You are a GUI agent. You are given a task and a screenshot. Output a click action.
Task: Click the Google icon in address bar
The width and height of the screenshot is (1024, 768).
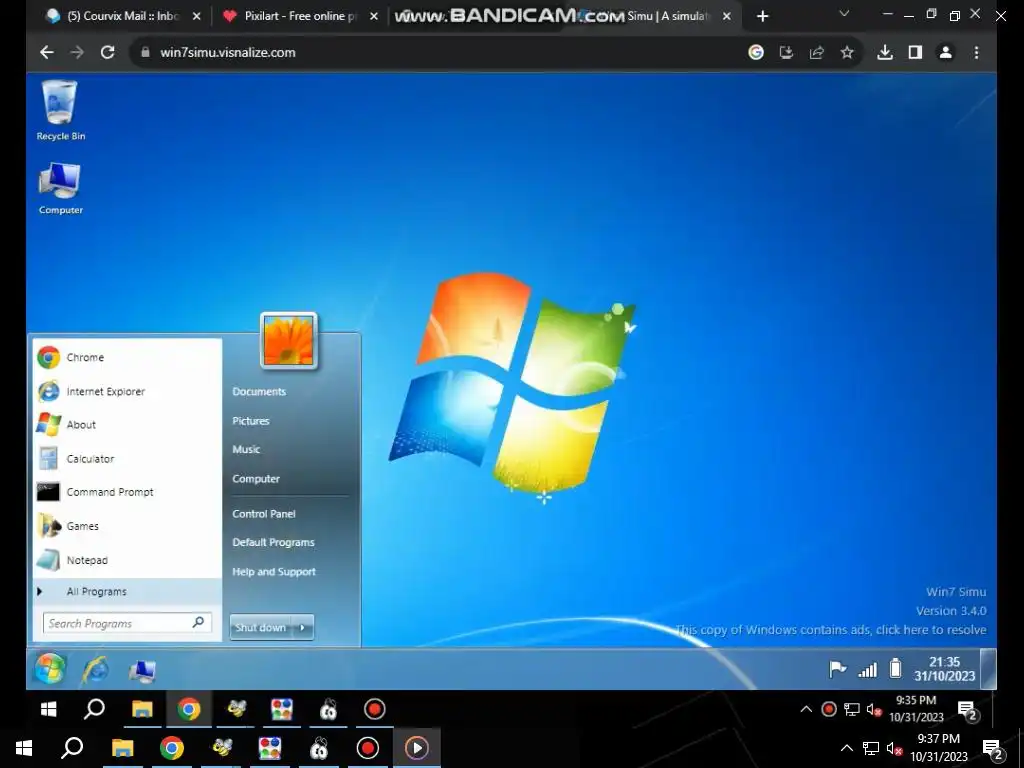click(x=756, y=52)
